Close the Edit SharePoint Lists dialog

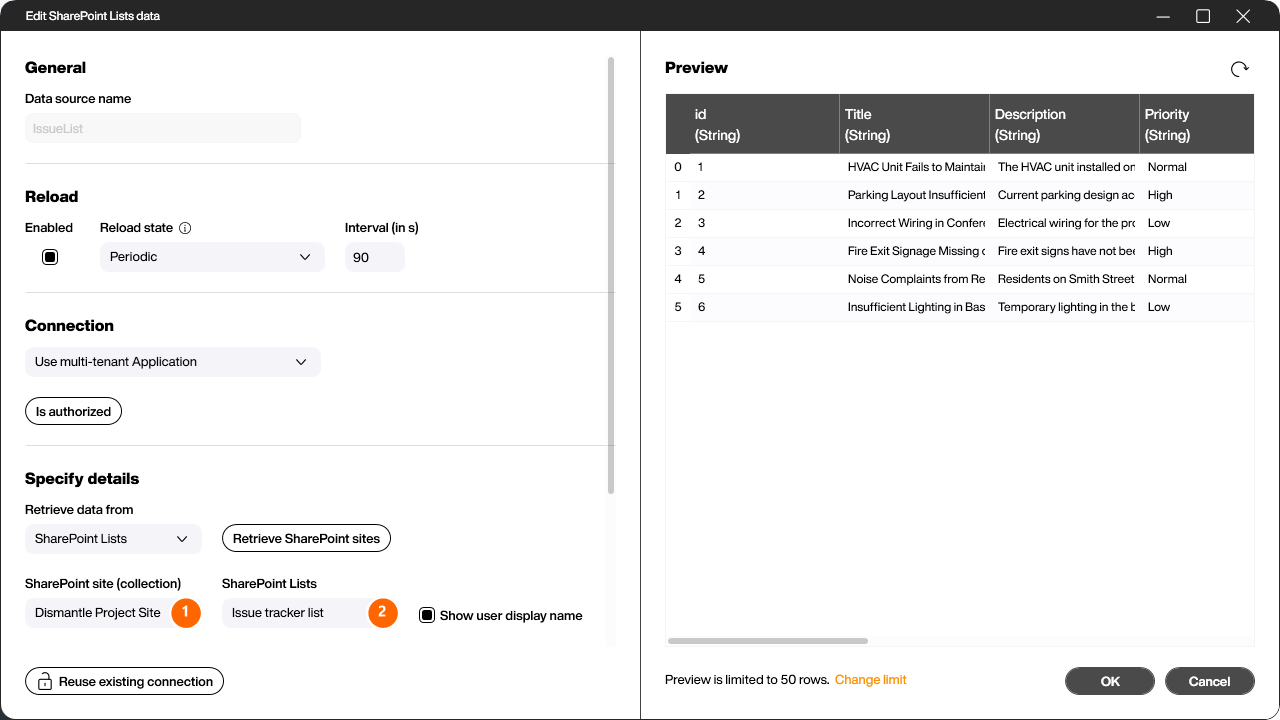1243,16
